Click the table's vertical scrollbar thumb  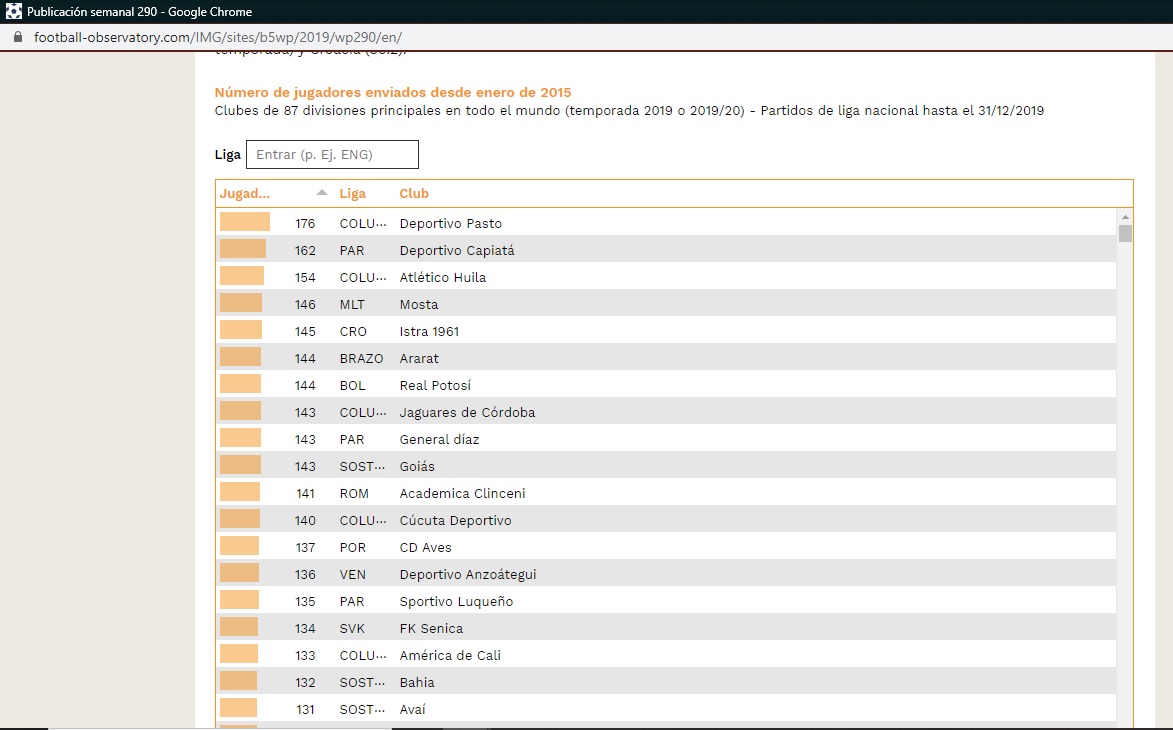(1125, 233)
